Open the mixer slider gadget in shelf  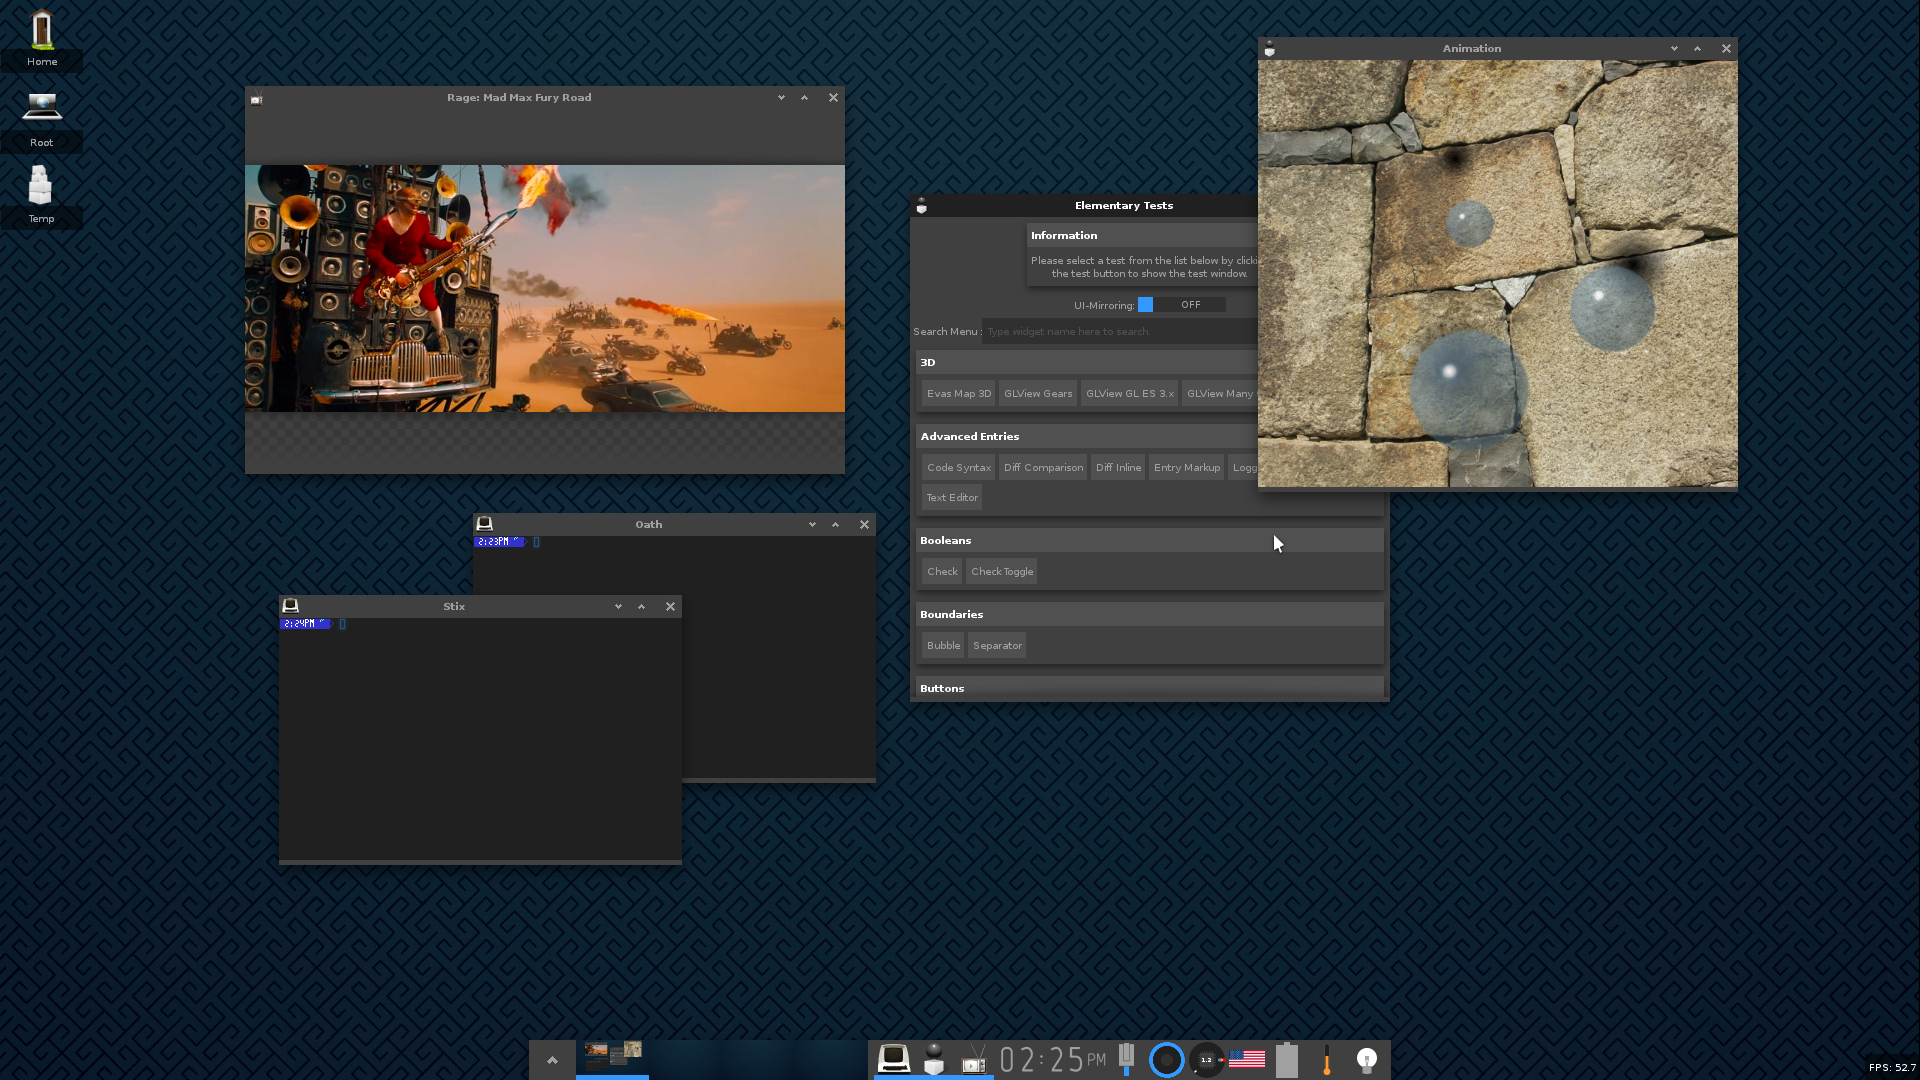[1127, 1059]
